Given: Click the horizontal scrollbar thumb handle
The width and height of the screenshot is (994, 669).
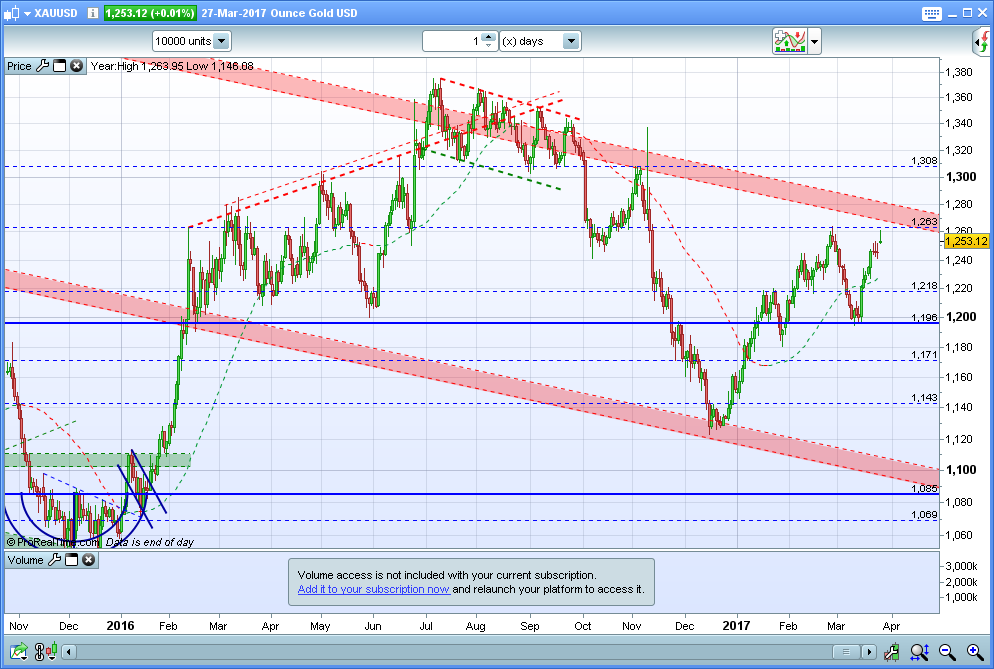Looking at the screenshot, I should [x=846, y=651].
